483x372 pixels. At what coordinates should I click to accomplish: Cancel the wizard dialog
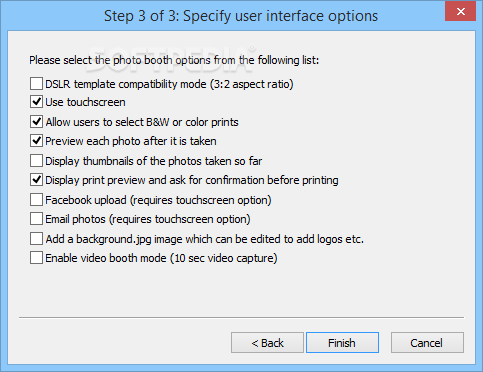tap(427, 342)
